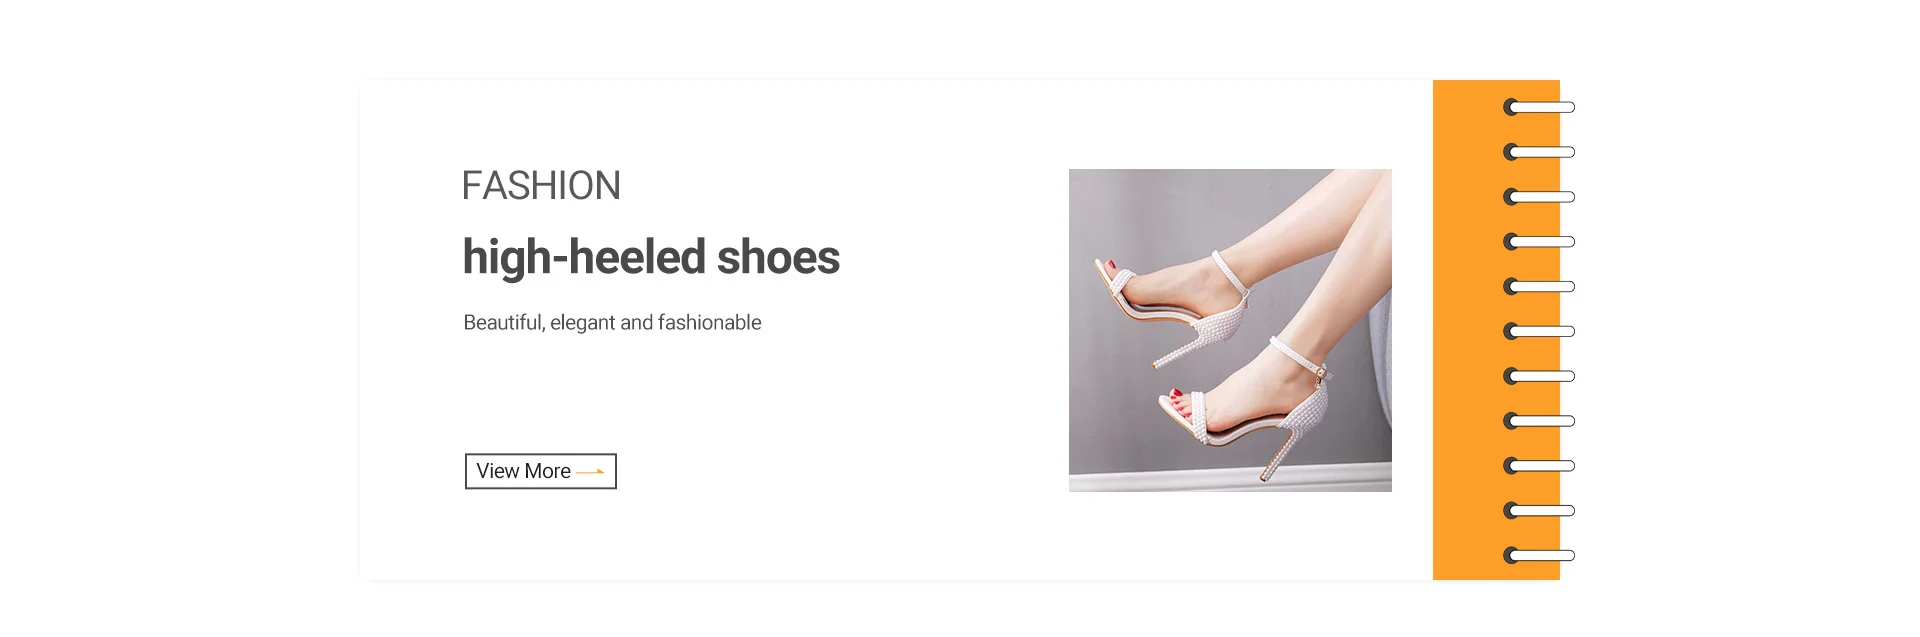Screen dimensions: 1920x637
Task: Click the View More button
Action: [x=540, y=471]
